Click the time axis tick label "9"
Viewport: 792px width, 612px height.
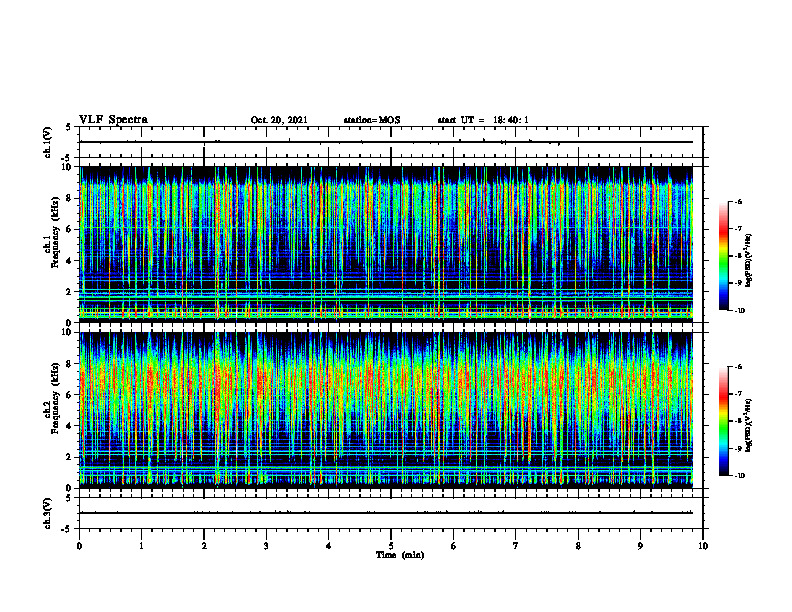640,546
